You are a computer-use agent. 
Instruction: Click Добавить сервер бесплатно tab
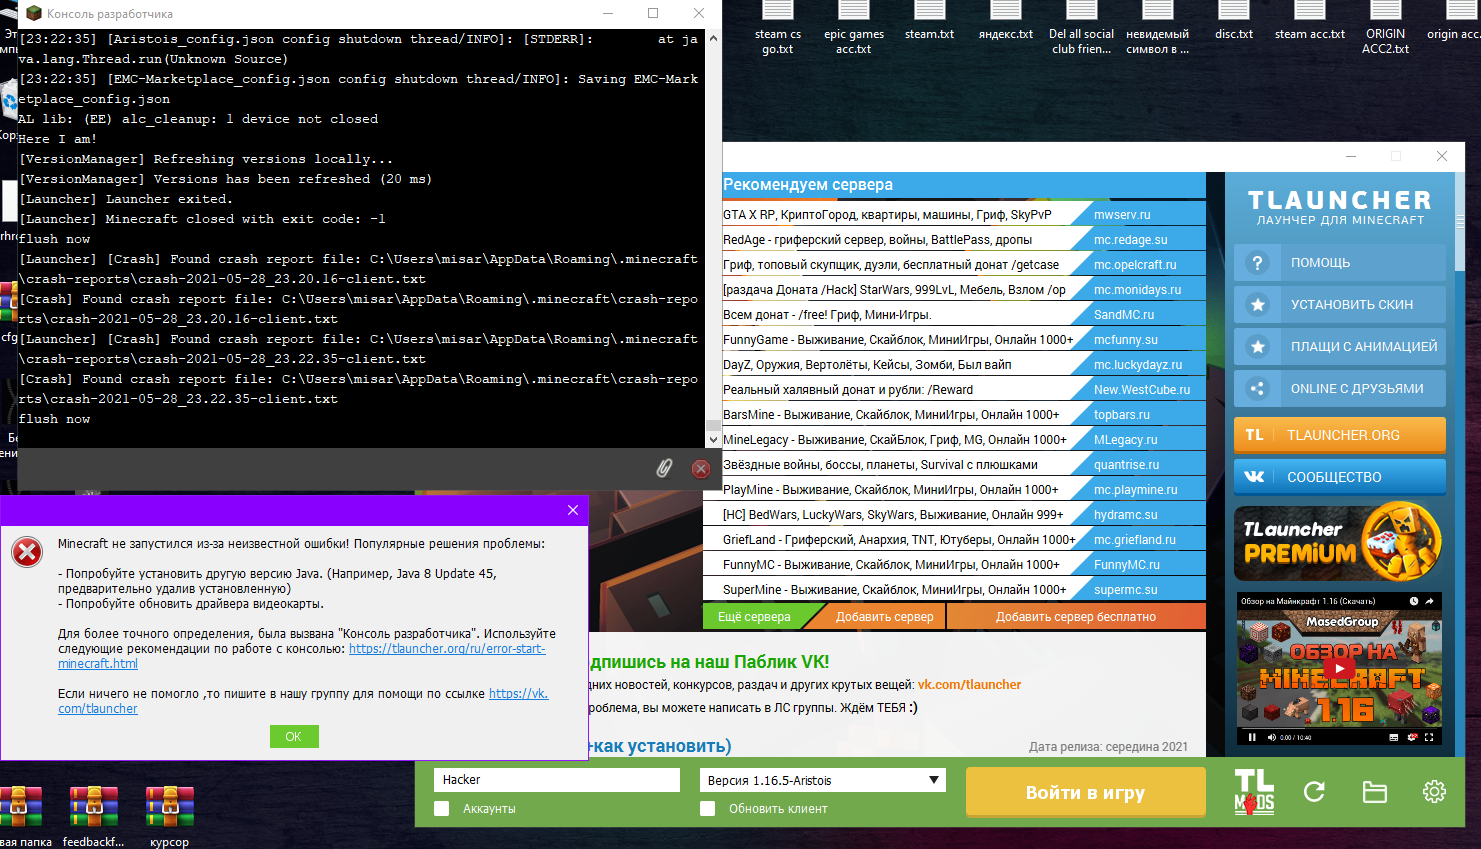(x=1076, y=617)
